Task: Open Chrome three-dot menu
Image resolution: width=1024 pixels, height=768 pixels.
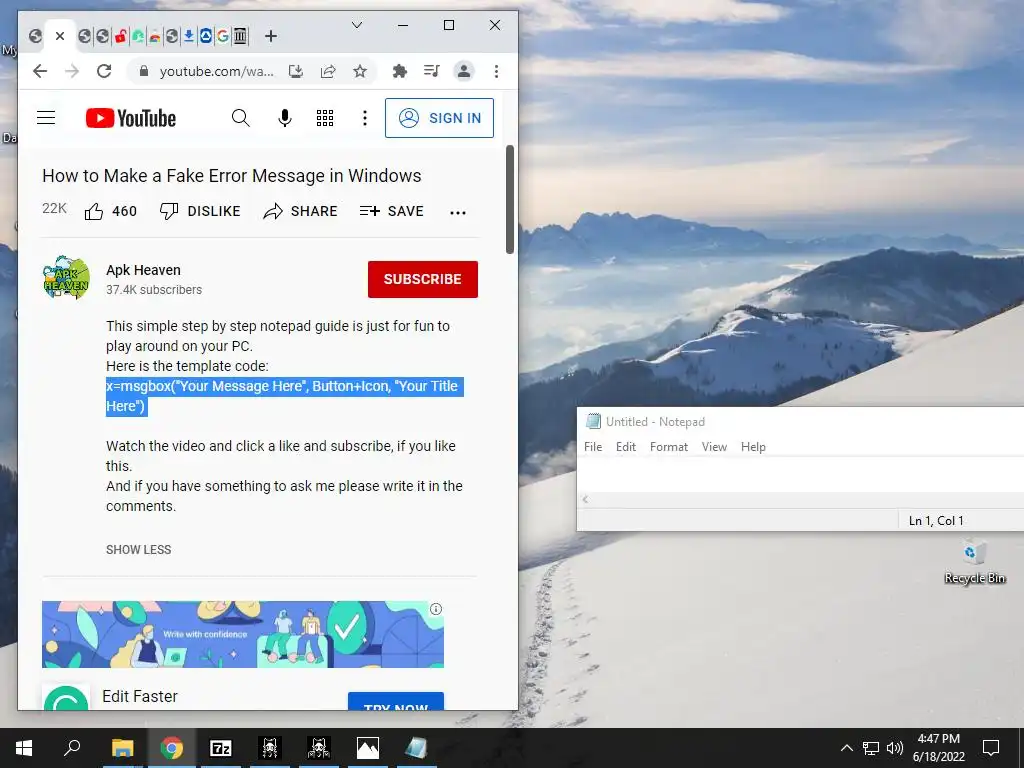Action: tap(496, 71)
